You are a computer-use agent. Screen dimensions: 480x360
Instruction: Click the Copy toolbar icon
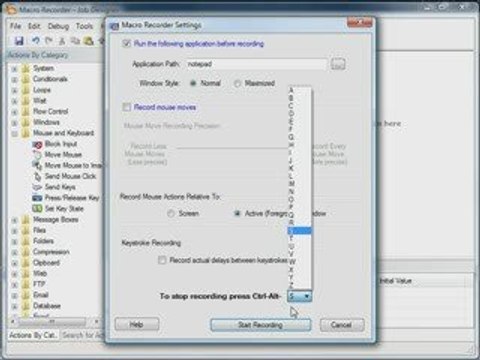click(x=75, y=41)
